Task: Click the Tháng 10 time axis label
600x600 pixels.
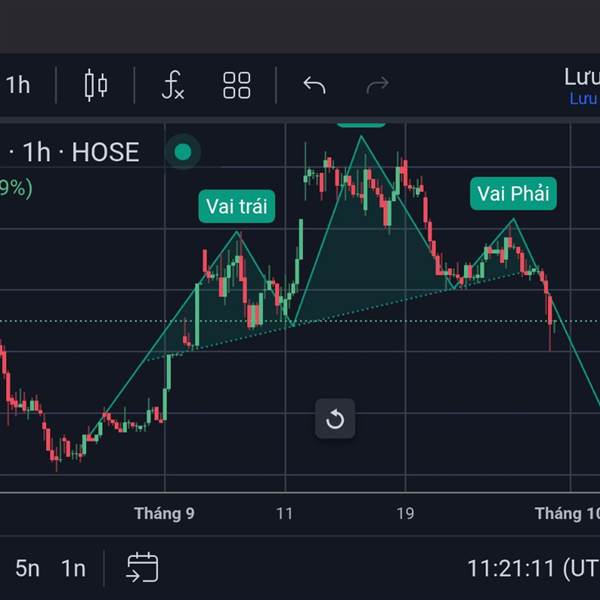Action: click(x=567, y=514)
